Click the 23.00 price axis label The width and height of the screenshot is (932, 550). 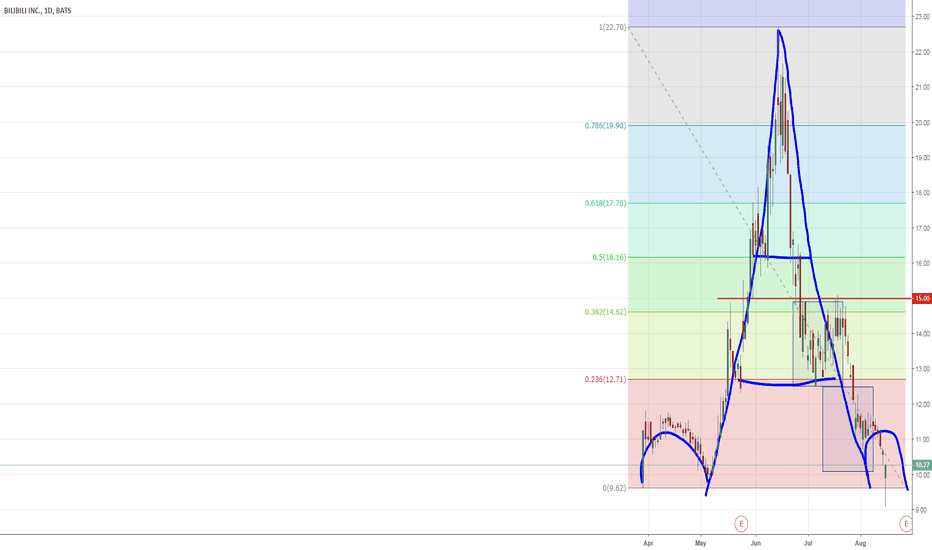[922, 17]
